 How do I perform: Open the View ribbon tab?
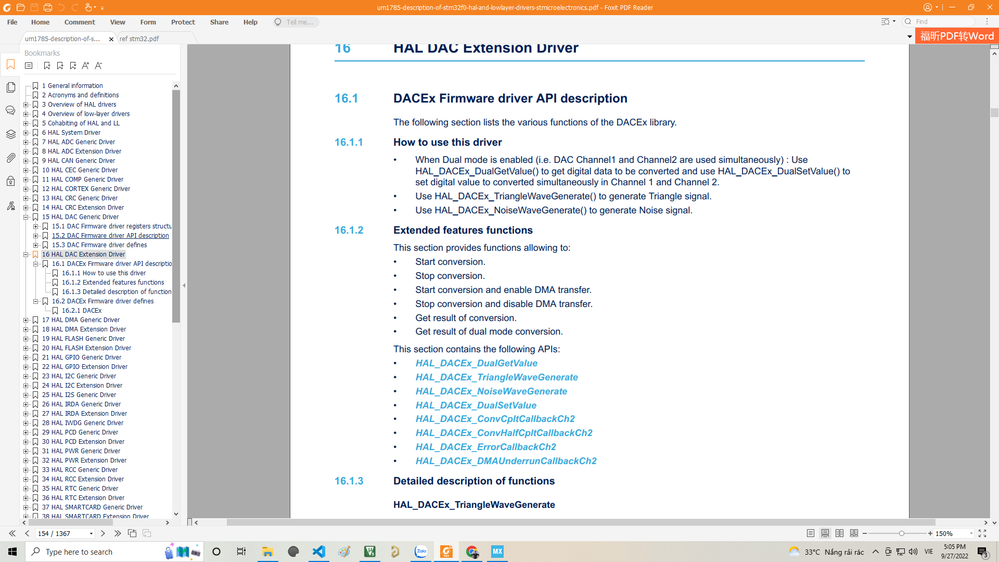pyautogui.click(x=118, y=22)
